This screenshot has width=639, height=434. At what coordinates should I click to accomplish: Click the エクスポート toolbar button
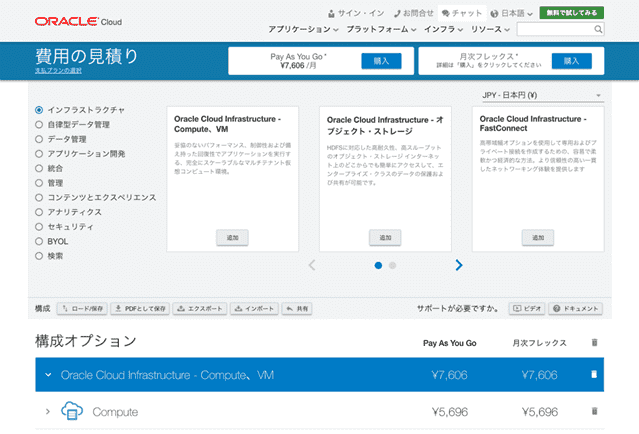(x=200, y=309)
